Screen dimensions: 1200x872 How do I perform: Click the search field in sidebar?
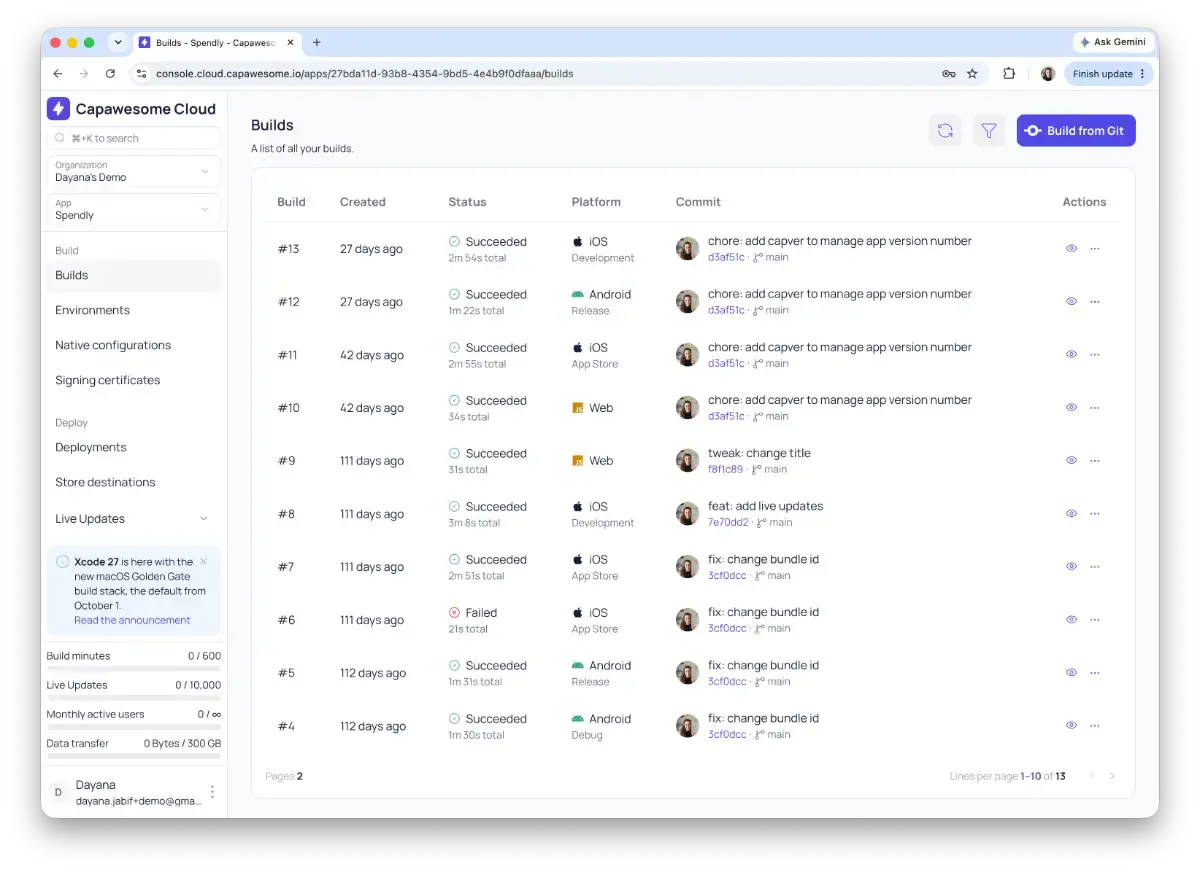(x=134, y=138)
